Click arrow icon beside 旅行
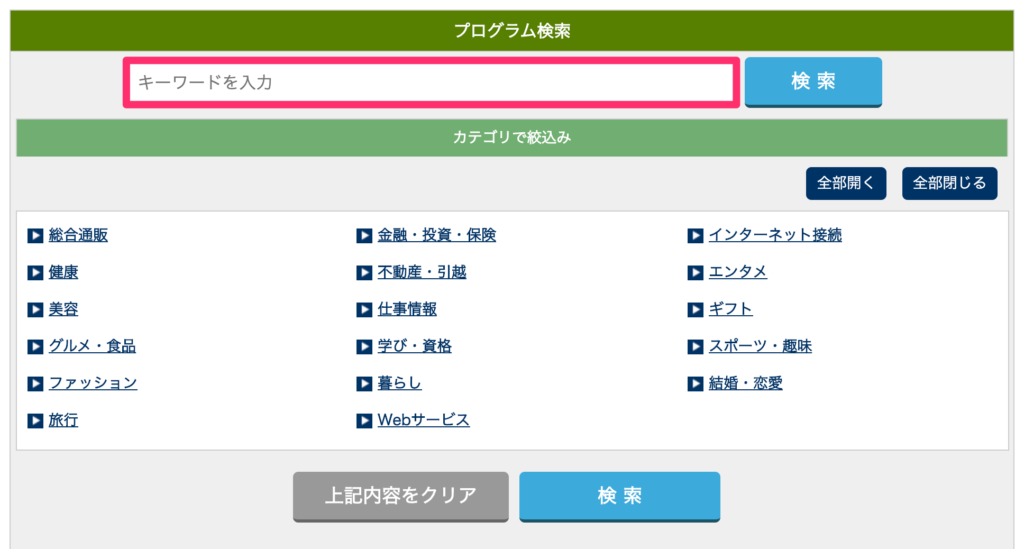This screenshot has width=1024, height=549. pyautogui.click(x=35, y=421)
